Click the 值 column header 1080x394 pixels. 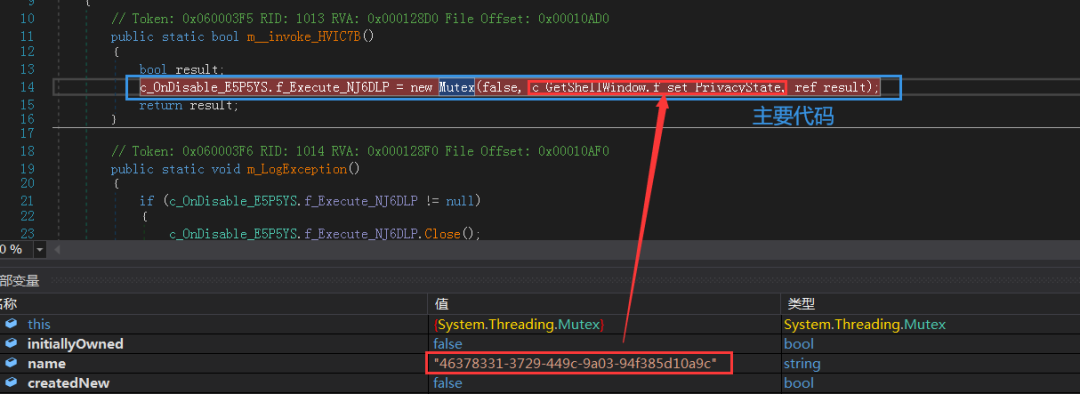point(442,304)
